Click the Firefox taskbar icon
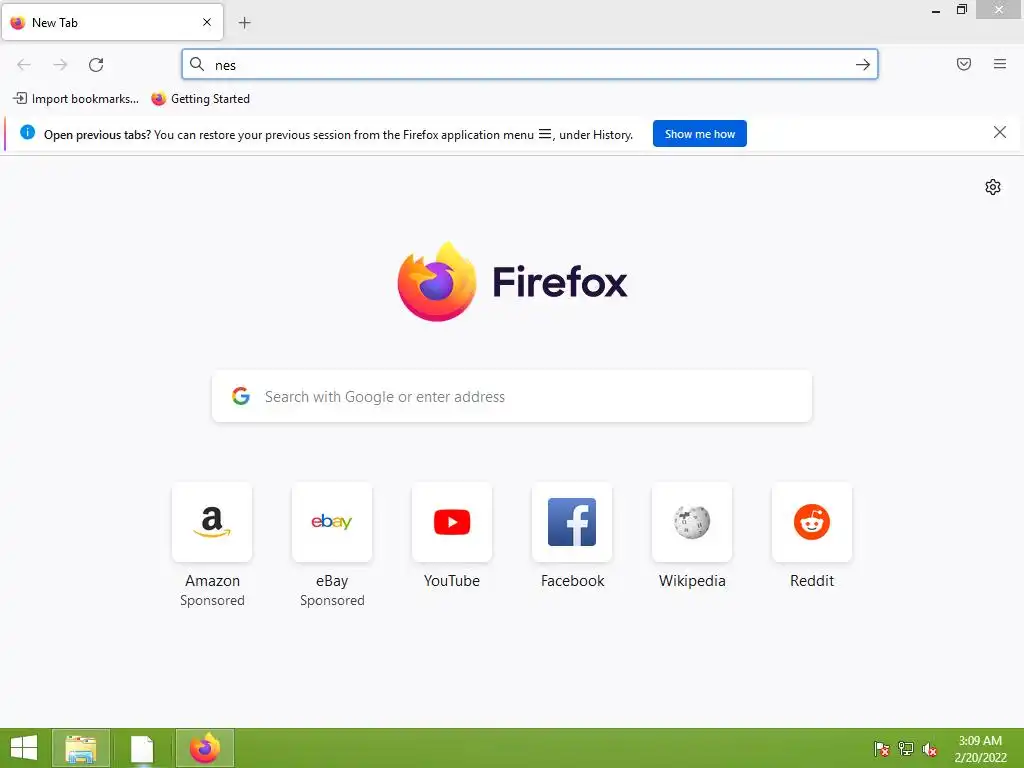 pyautogui.click(x=204, y=748)
